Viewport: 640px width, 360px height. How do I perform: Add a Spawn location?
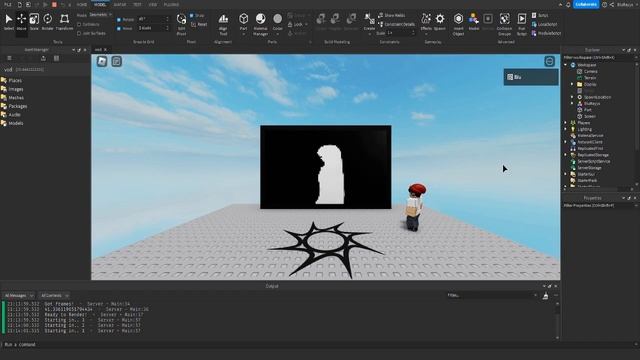[440, 22]
